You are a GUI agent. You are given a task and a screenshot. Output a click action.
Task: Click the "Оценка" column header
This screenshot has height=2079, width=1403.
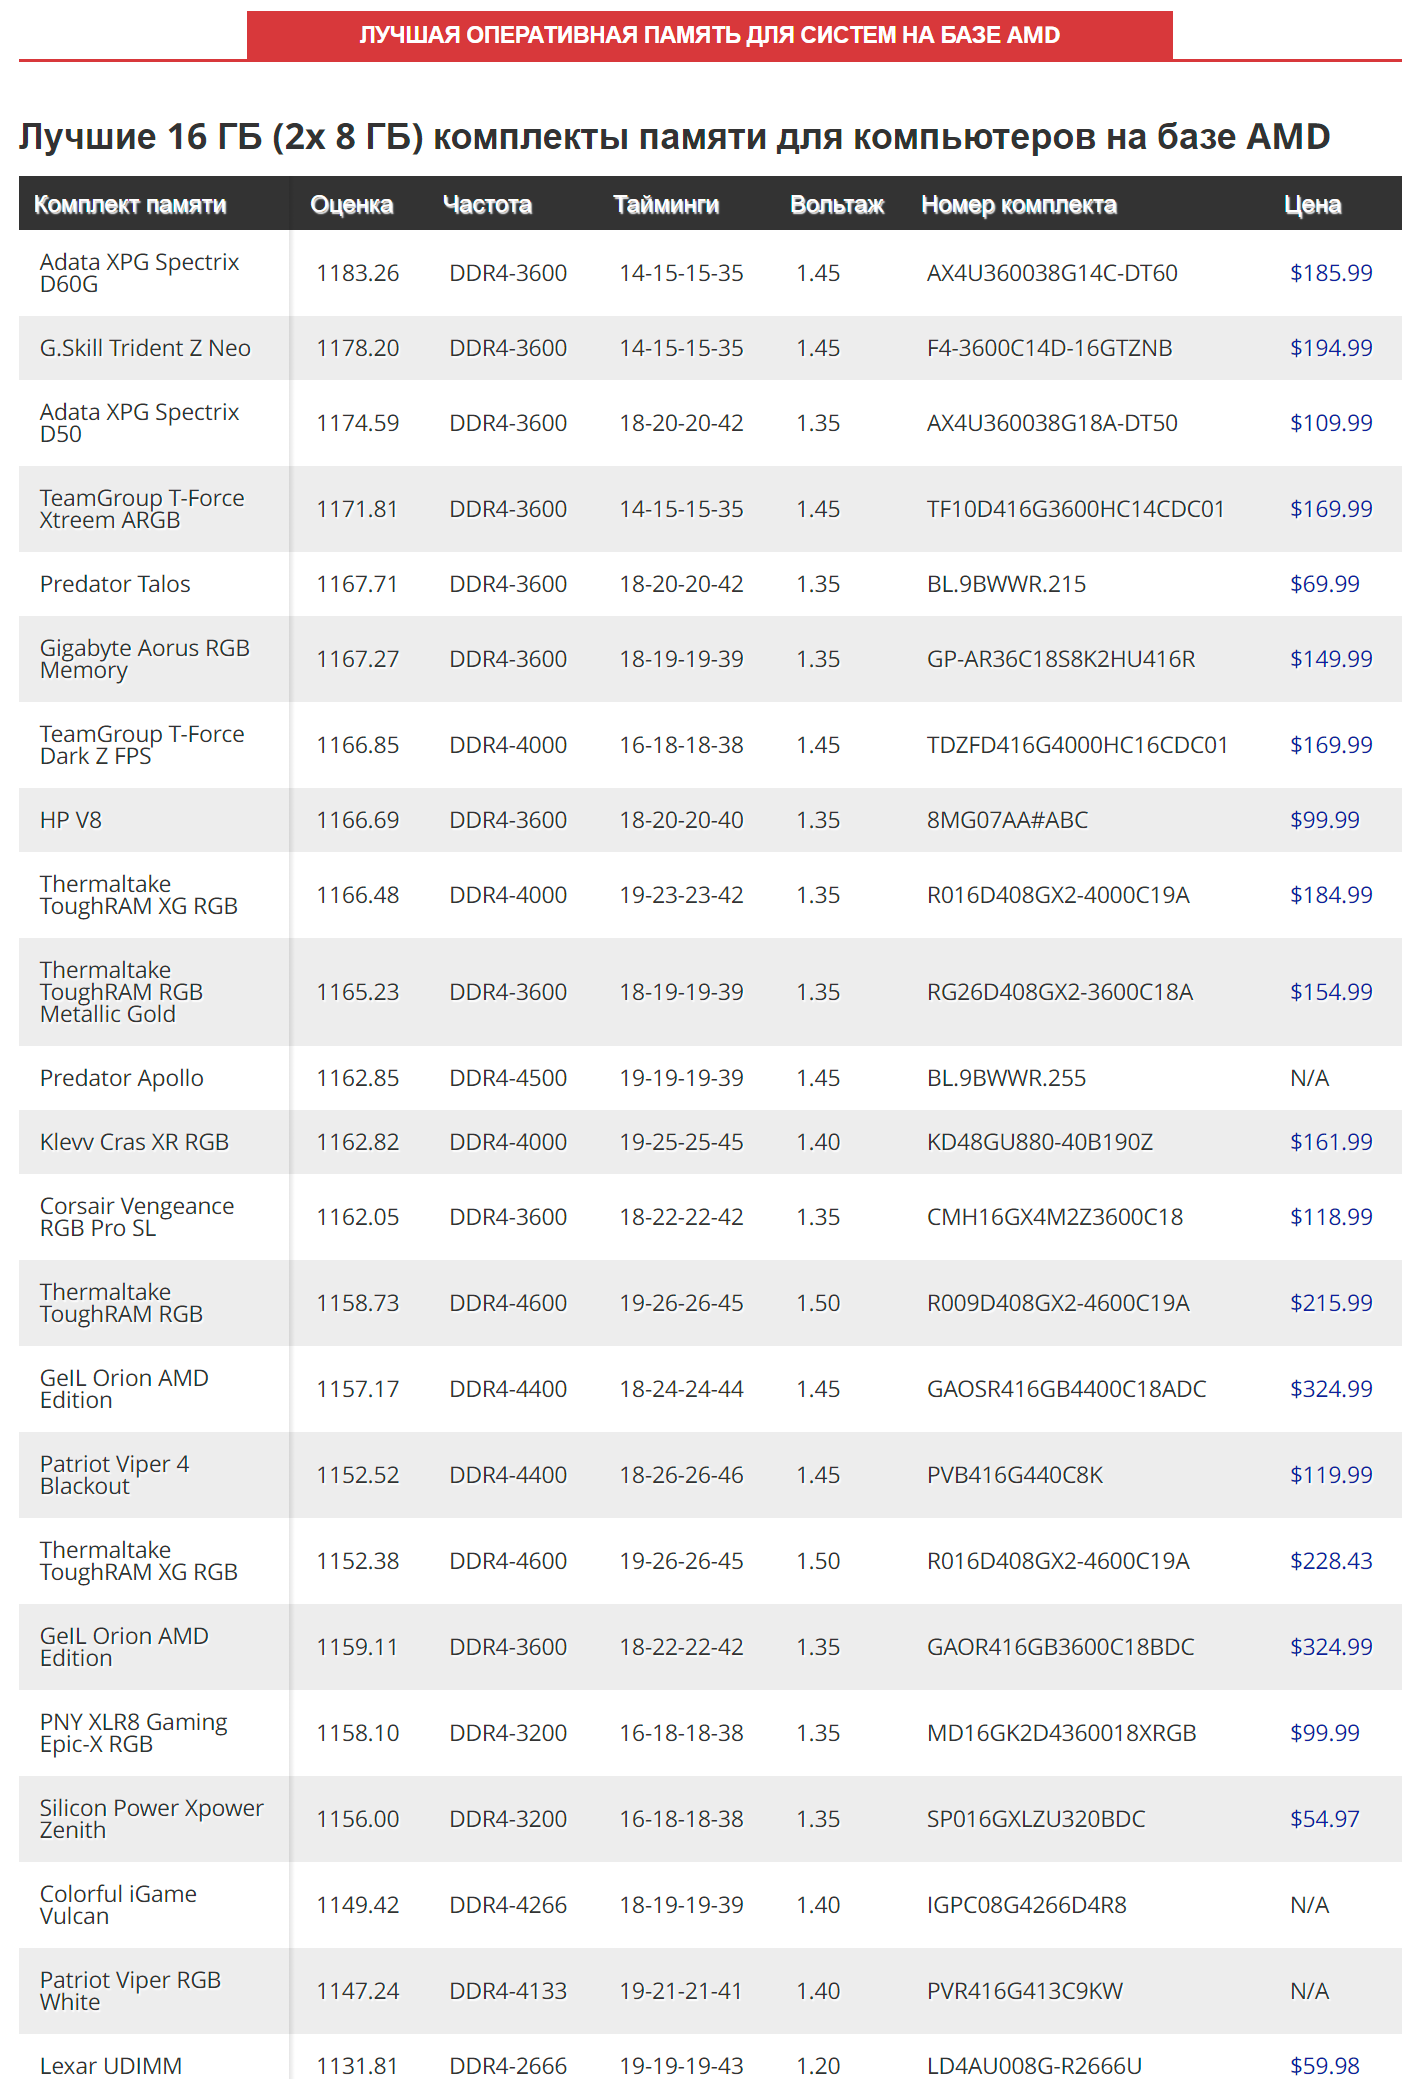351,205
